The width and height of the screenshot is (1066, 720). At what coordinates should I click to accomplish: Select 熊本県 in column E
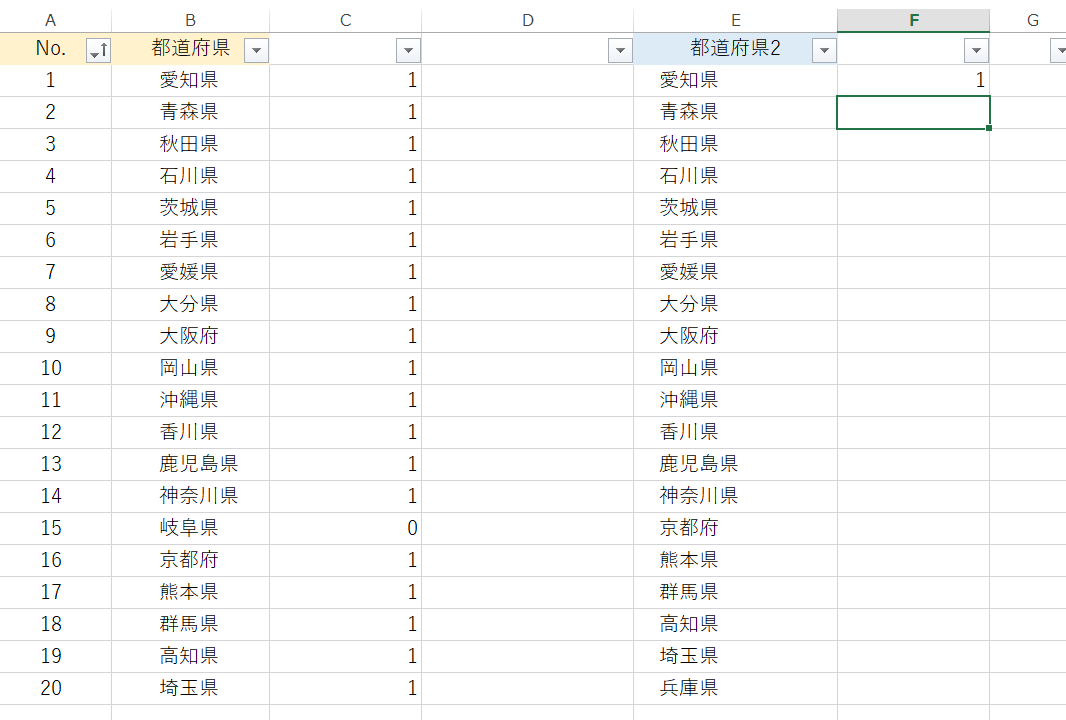point(736,560)
